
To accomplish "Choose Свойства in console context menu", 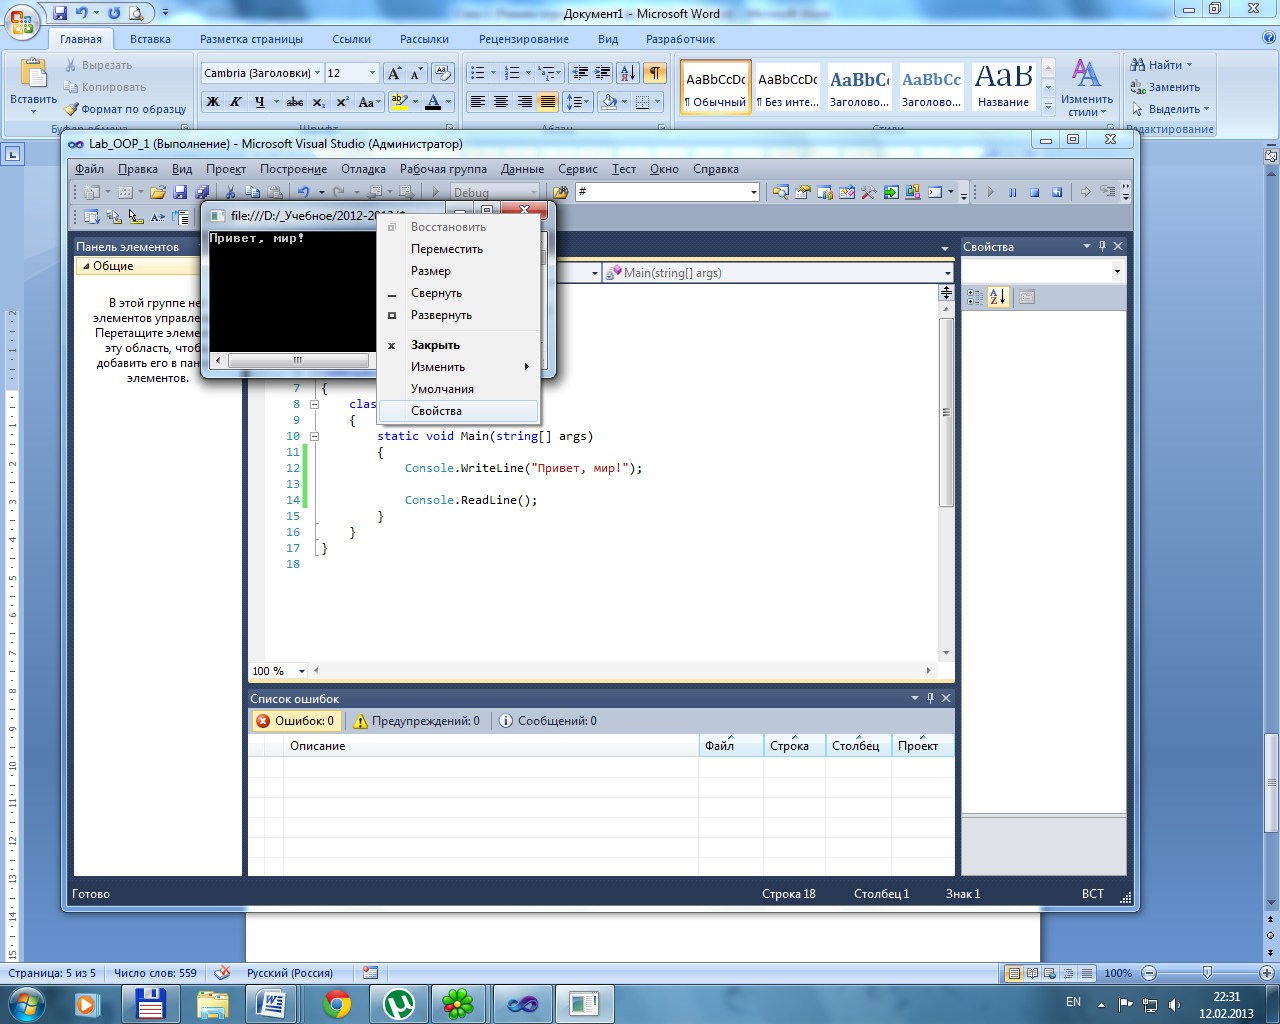I will click(459, 411).
